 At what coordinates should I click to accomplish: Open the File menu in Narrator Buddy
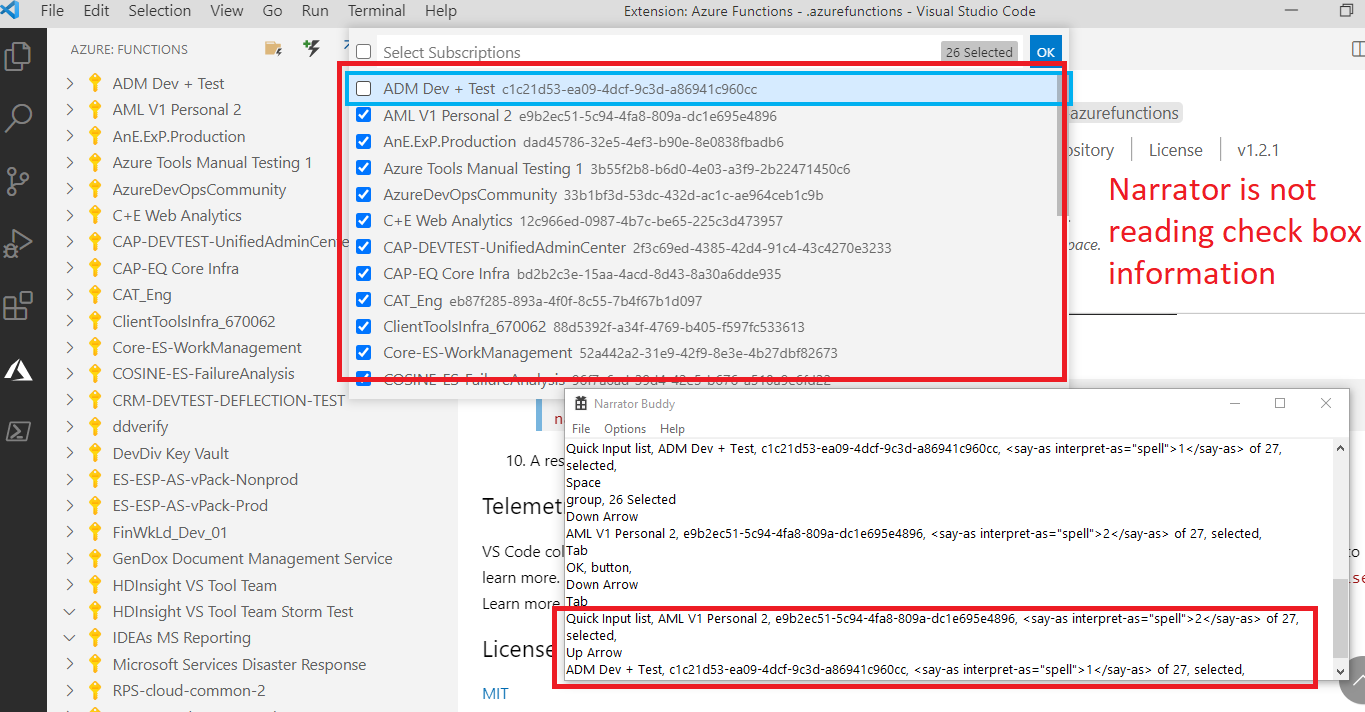pos(580,428)
